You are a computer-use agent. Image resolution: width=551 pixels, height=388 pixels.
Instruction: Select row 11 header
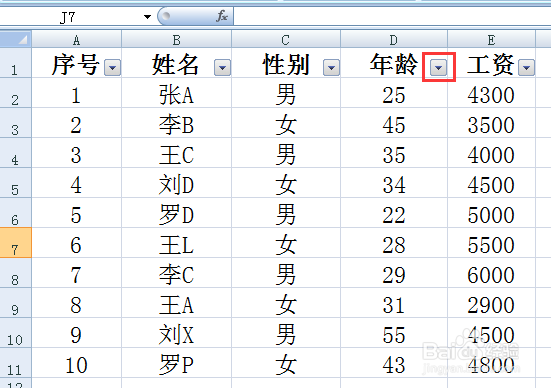point(15,363)
